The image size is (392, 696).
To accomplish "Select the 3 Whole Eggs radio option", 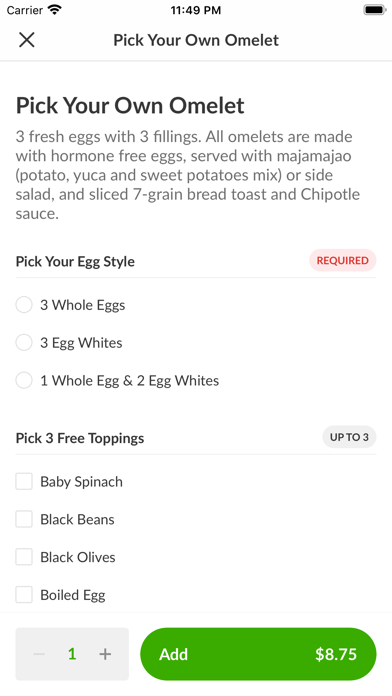I will click(x=24, y=305).
